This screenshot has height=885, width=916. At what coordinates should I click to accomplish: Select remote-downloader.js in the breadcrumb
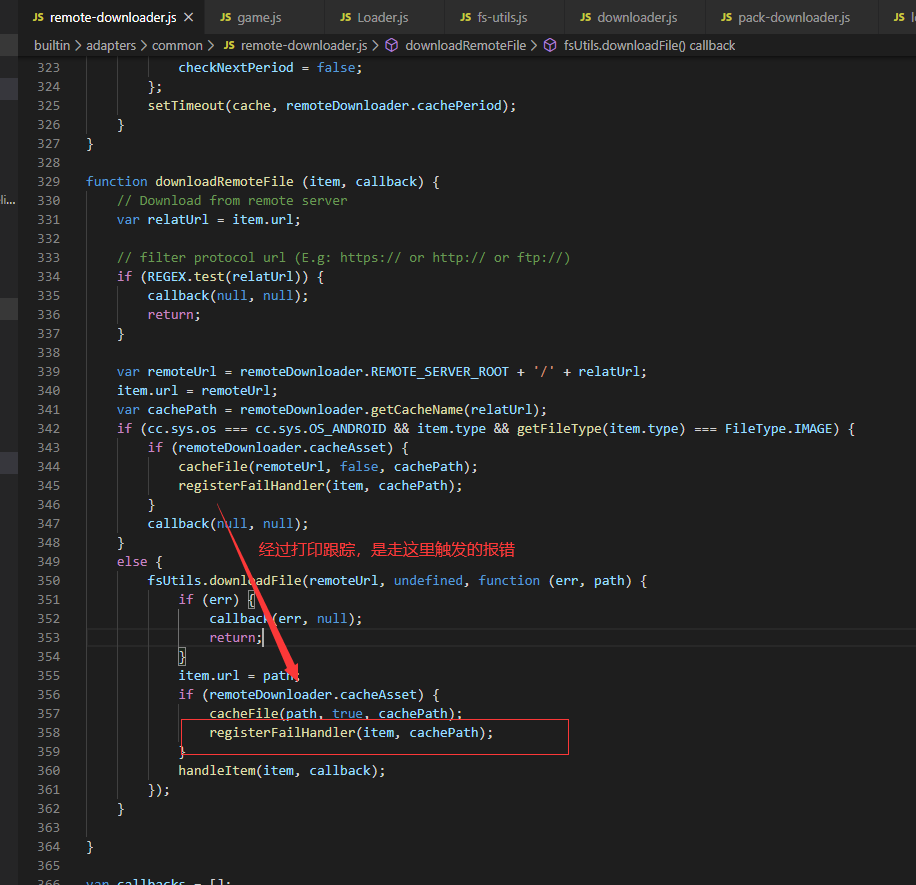pyautogui.click(x=304, y=46)
